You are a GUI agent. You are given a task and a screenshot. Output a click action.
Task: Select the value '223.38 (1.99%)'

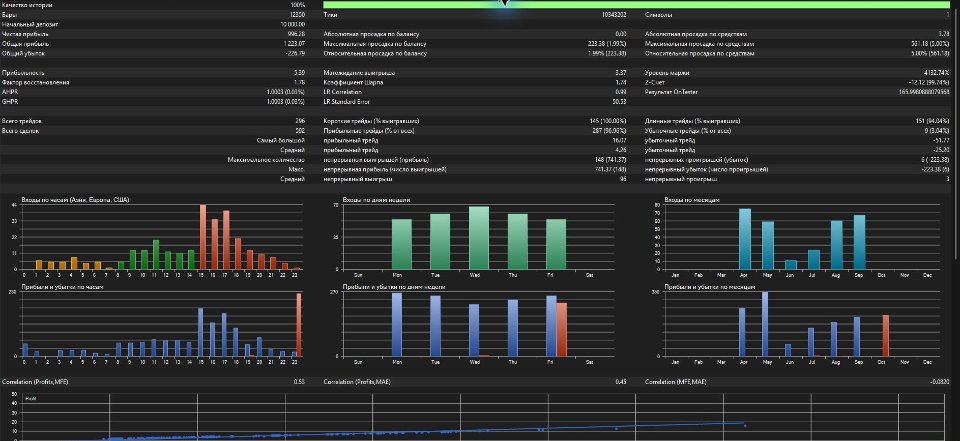tap(607, 44)
